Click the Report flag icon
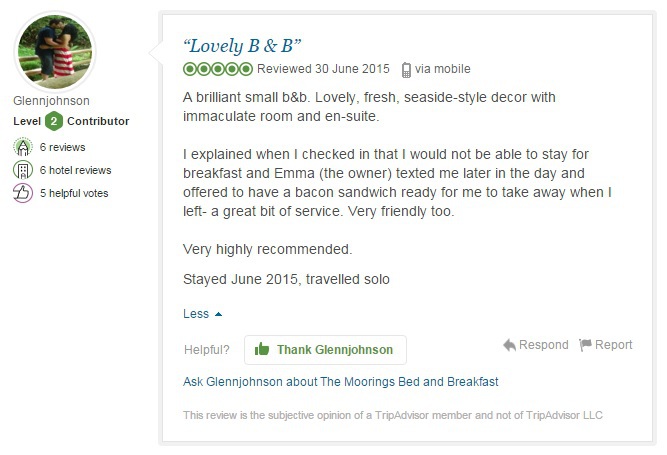 (585, 345)
